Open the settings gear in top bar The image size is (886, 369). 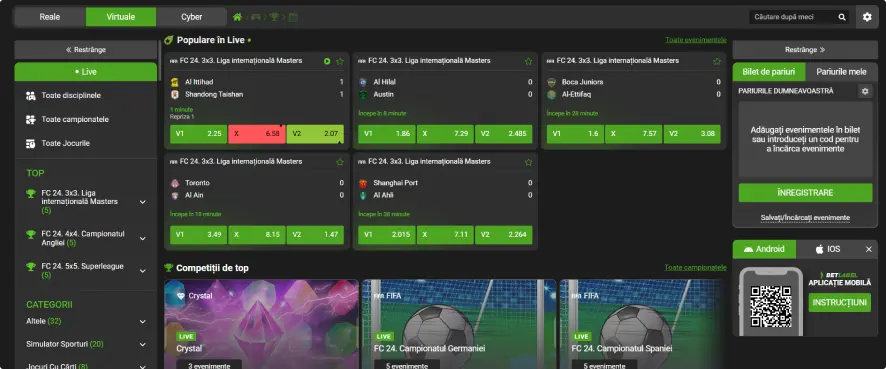(867, 17)
